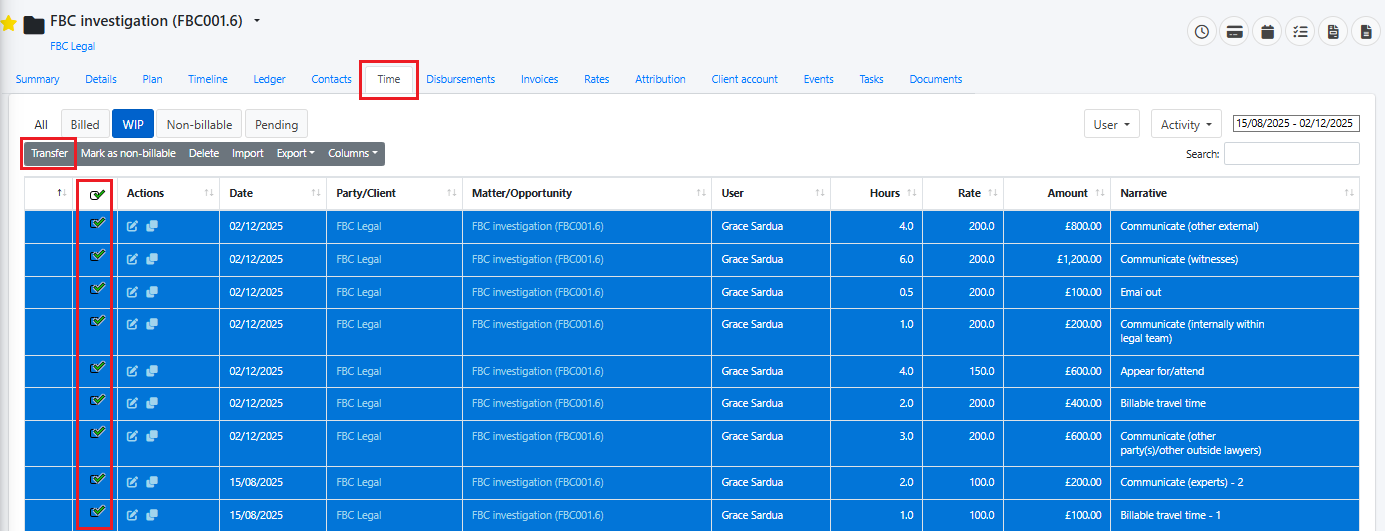Open the Disbursements tab
This screenshot has width=1385, height=532.
(x=460, y=79)
